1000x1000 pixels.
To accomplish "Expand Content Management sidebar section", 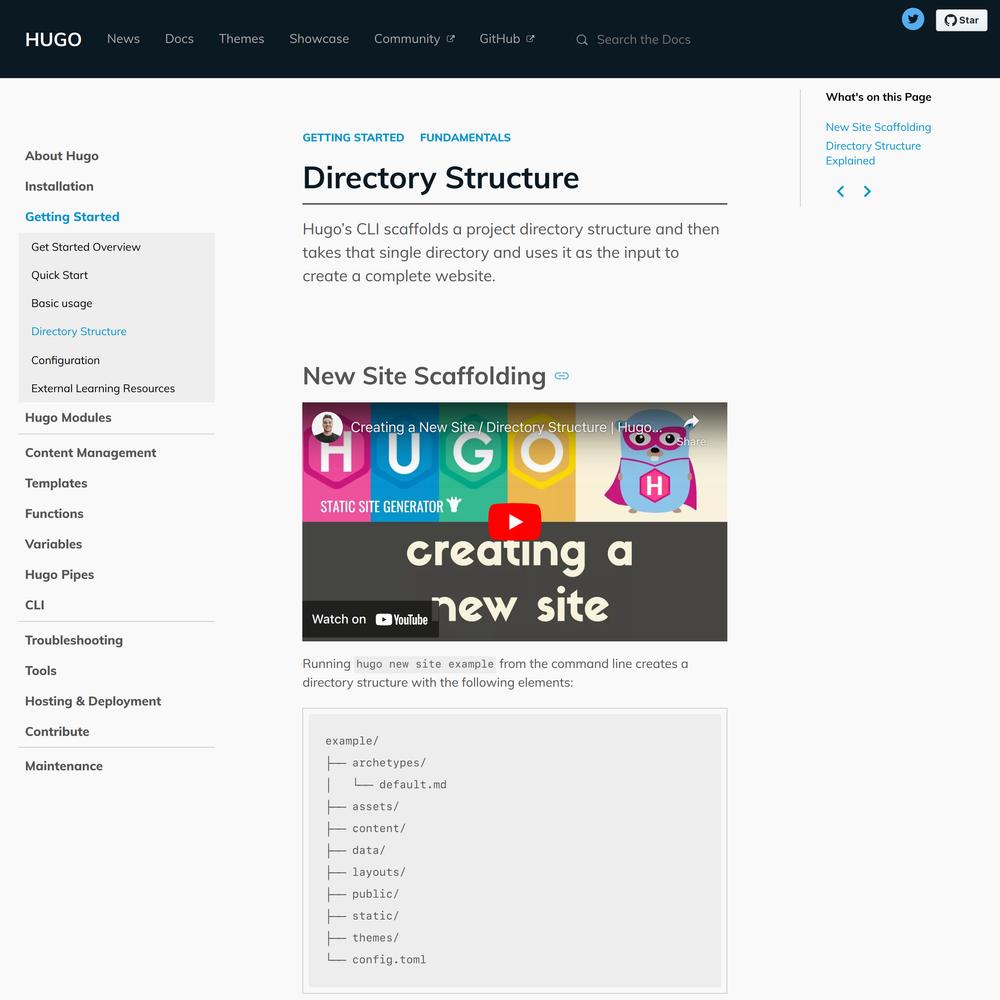I will (91, 452).
